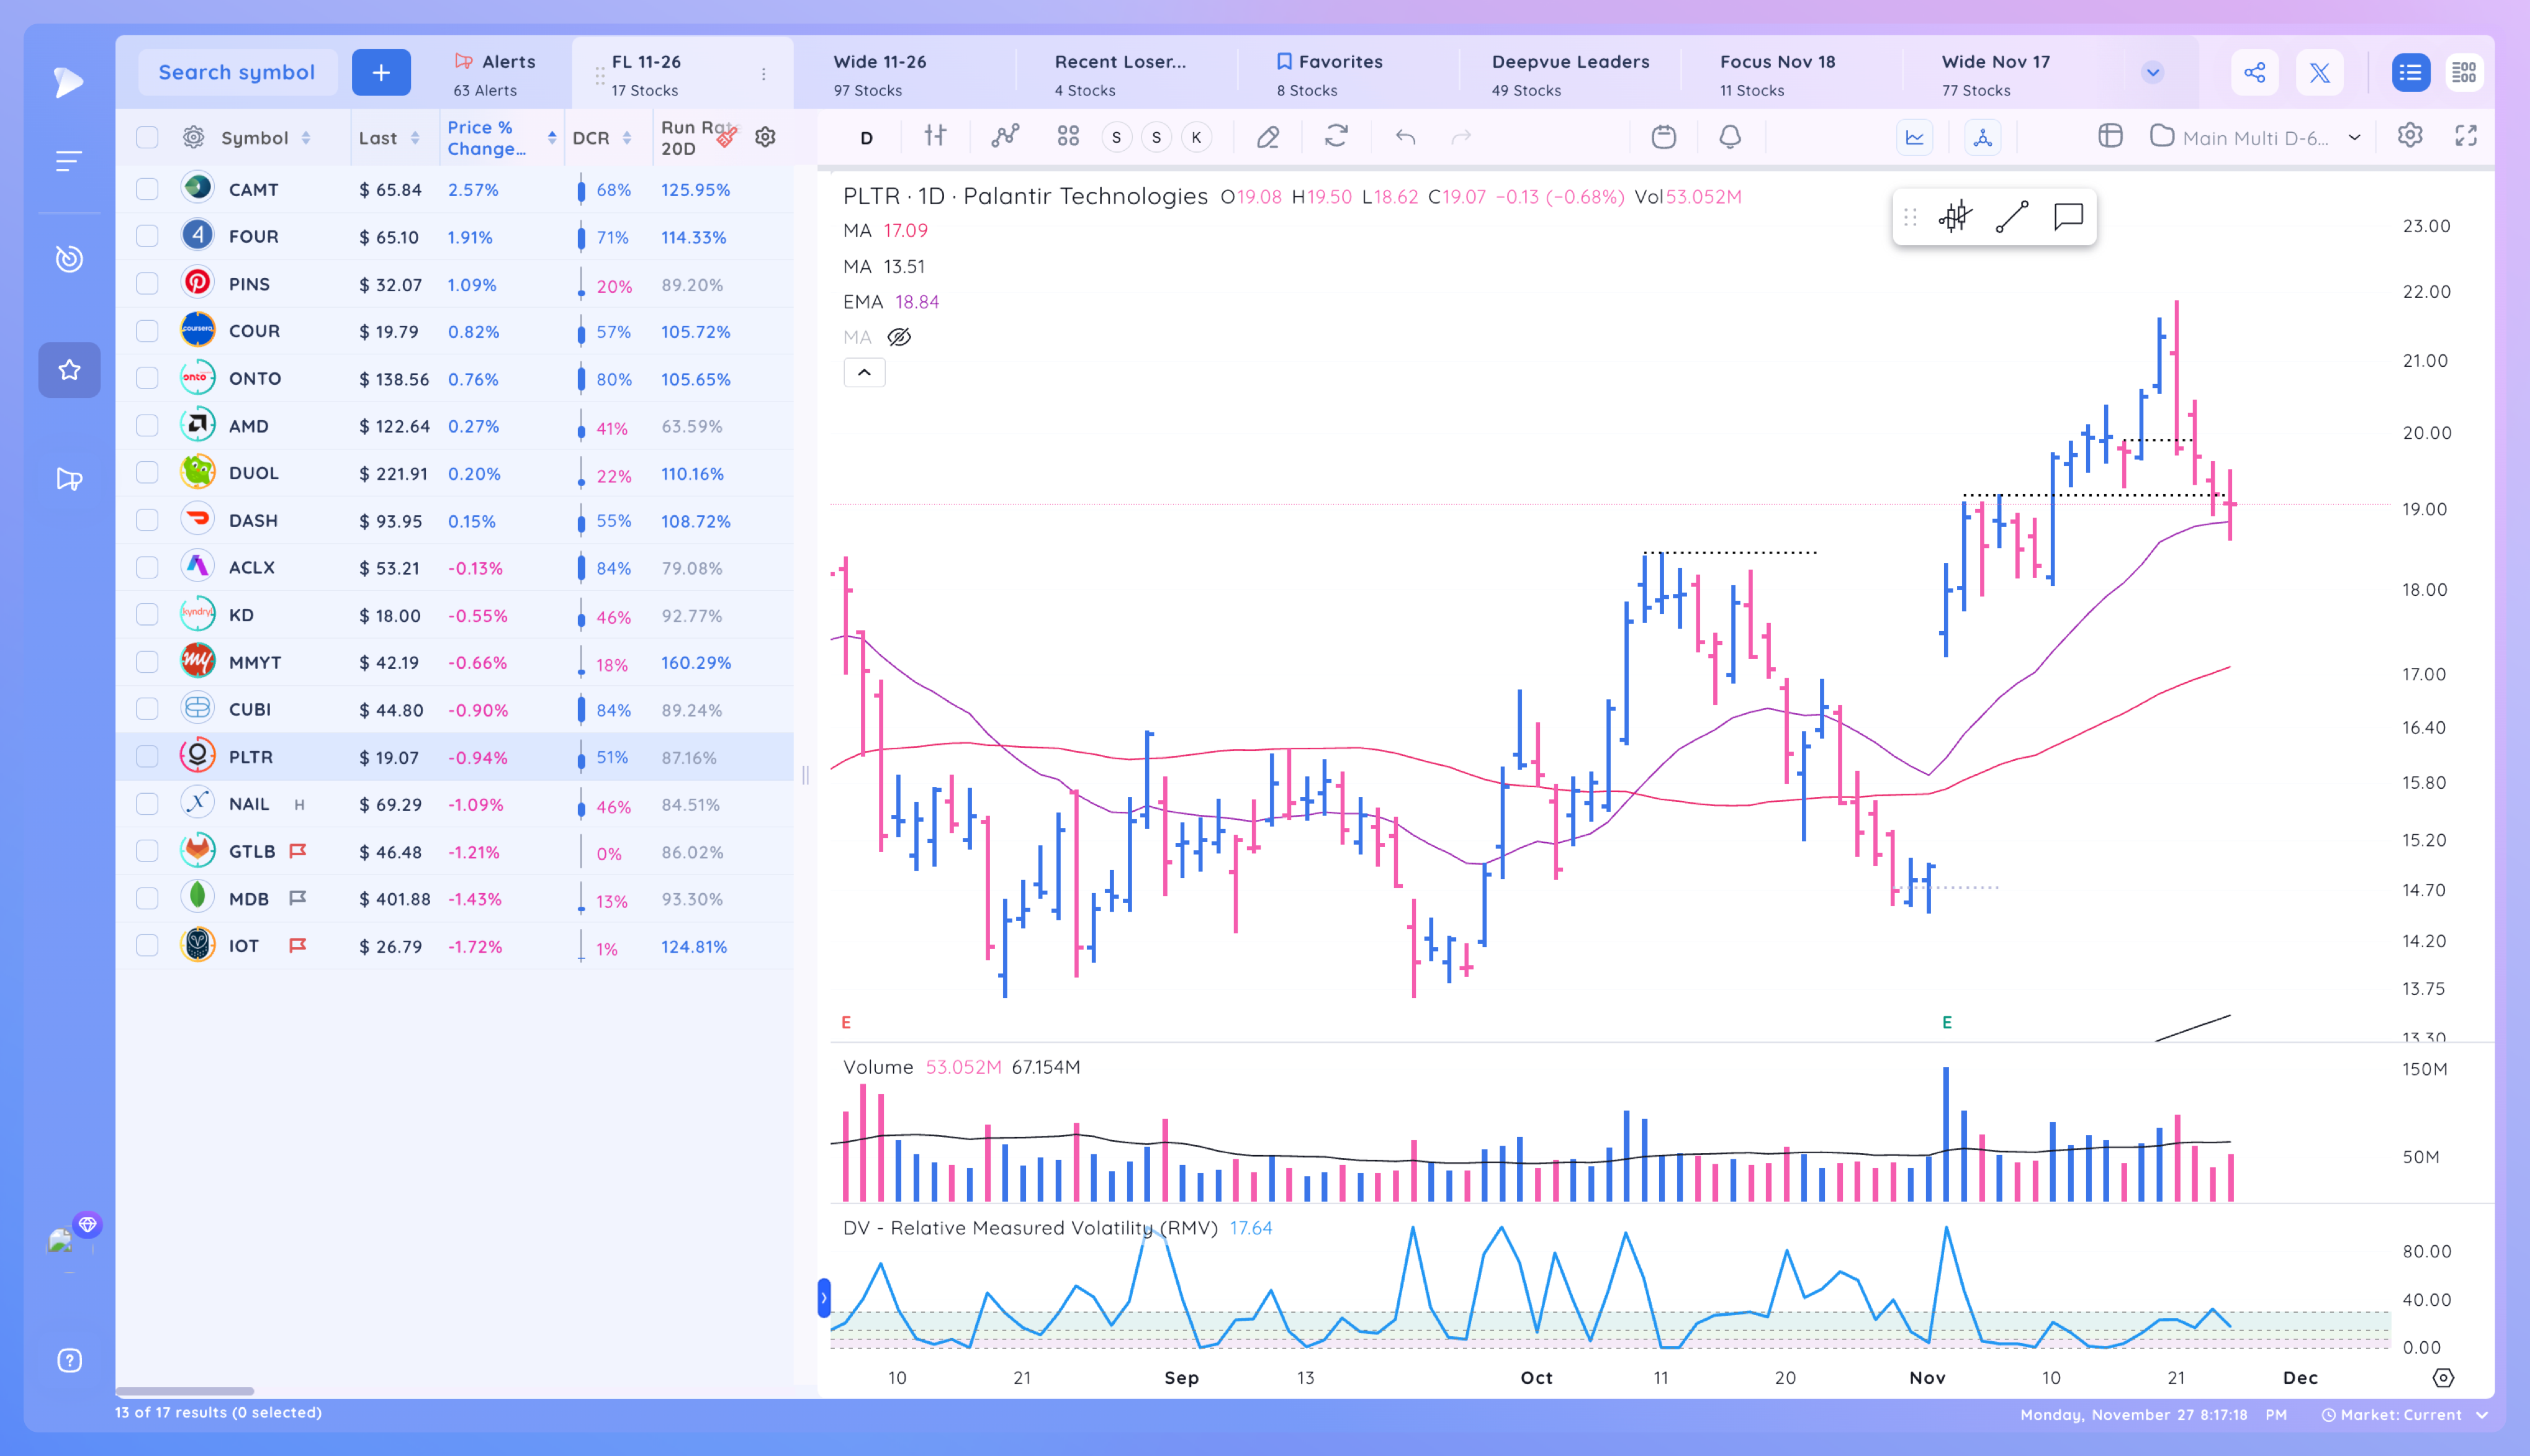The width and height of the screenshot is (2530, 1456).
Task: Open the four-squares layout icon in chart toolbar
Action: [1068, 136]
